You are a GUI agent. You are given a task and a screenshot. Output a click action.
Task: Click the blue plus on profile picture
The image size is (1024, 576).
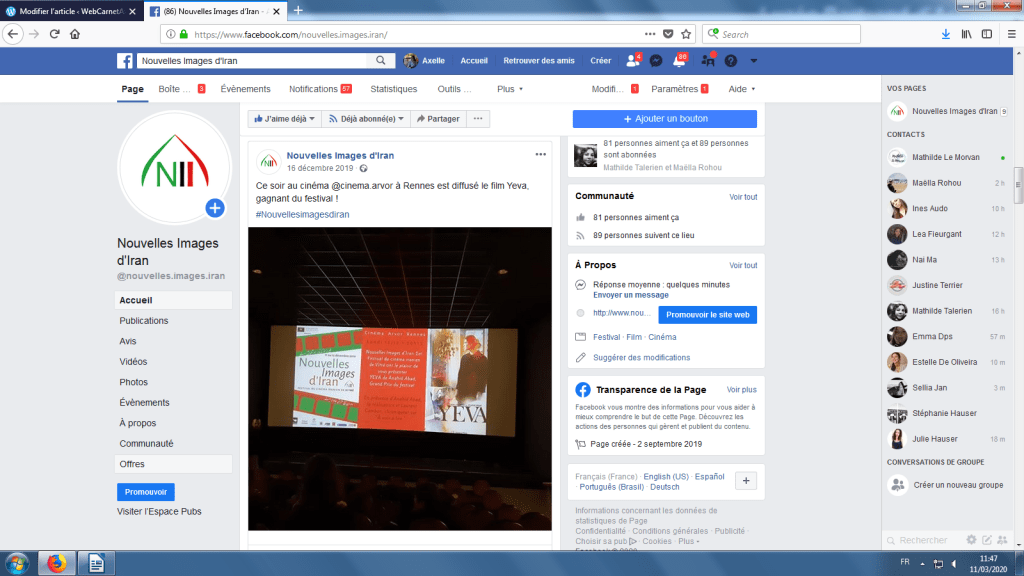(214, 208)
